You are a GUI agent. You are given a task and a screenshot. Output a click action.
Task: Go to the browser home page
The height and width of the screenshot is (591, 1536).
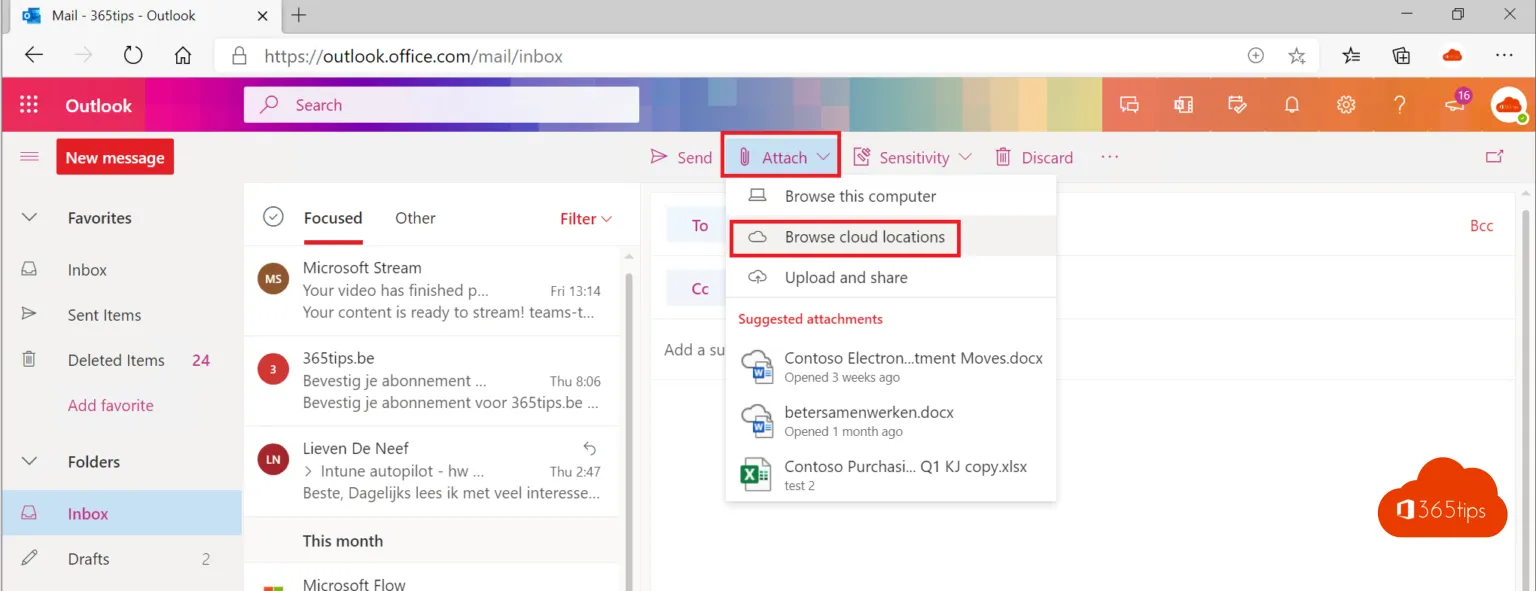click(x=183, y=56)
